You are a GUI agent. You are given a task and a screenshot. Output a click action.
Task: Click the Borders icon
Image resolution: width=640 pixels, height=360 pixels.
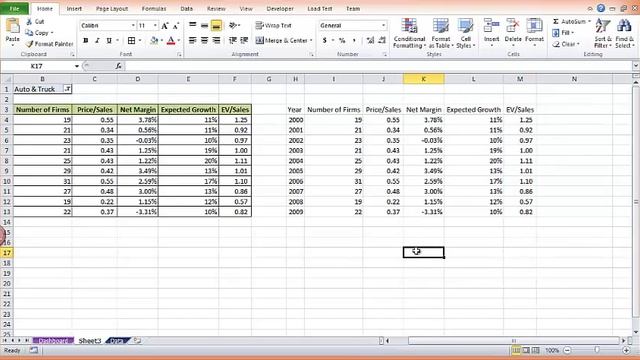131,40
